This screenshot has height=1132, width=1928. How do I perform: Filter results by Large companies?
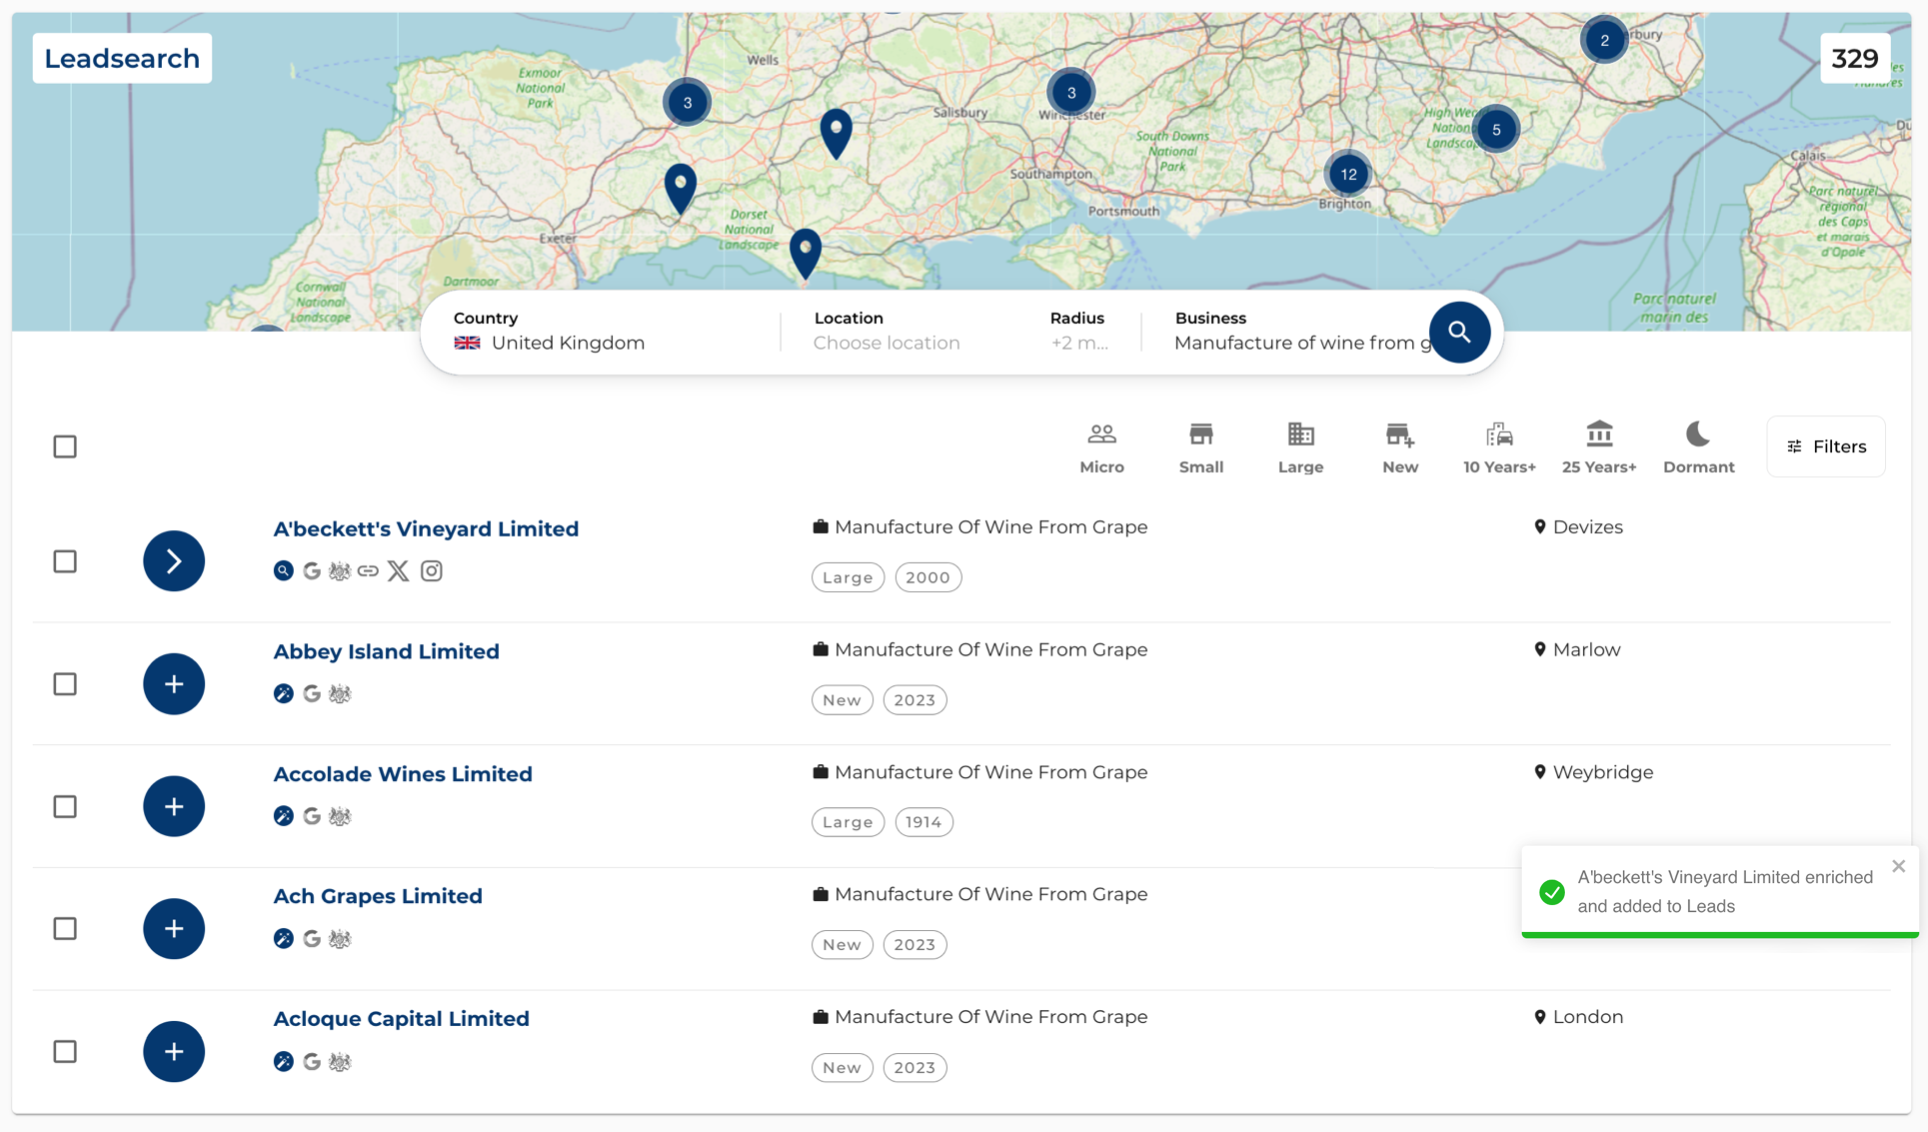click(1299, 446)
